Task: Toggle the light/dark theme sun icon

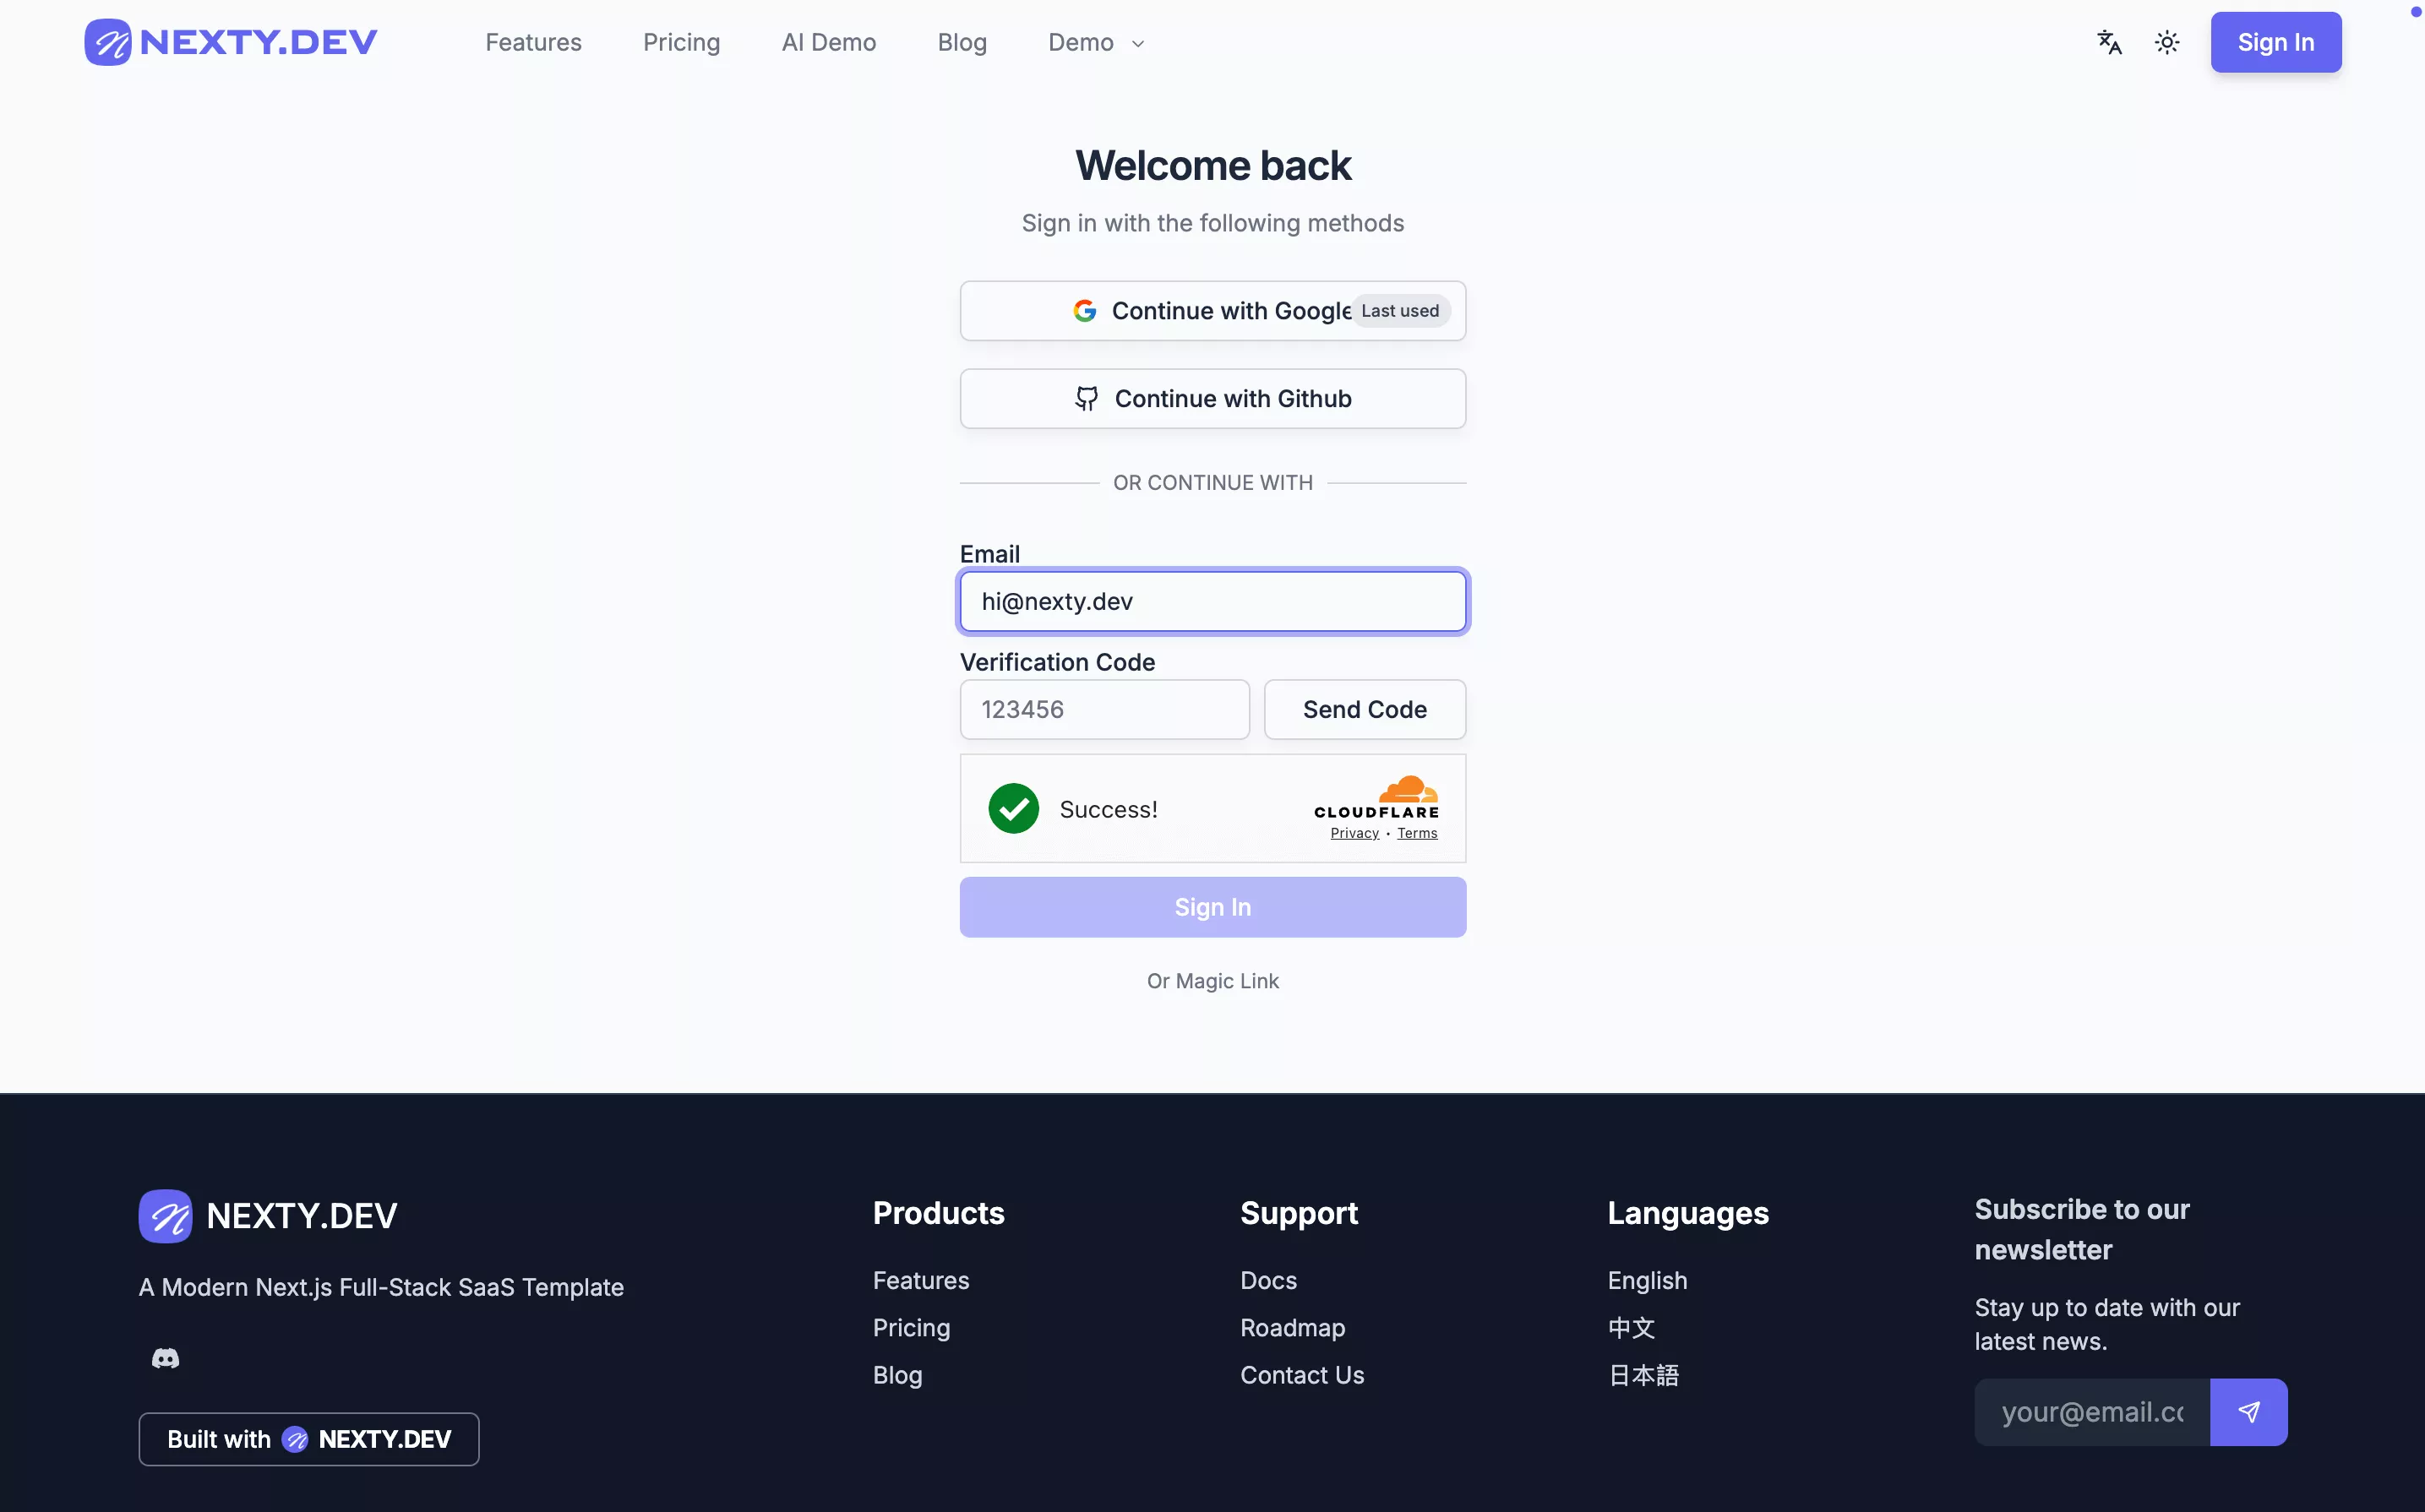Action: [x=2166, y=42]
